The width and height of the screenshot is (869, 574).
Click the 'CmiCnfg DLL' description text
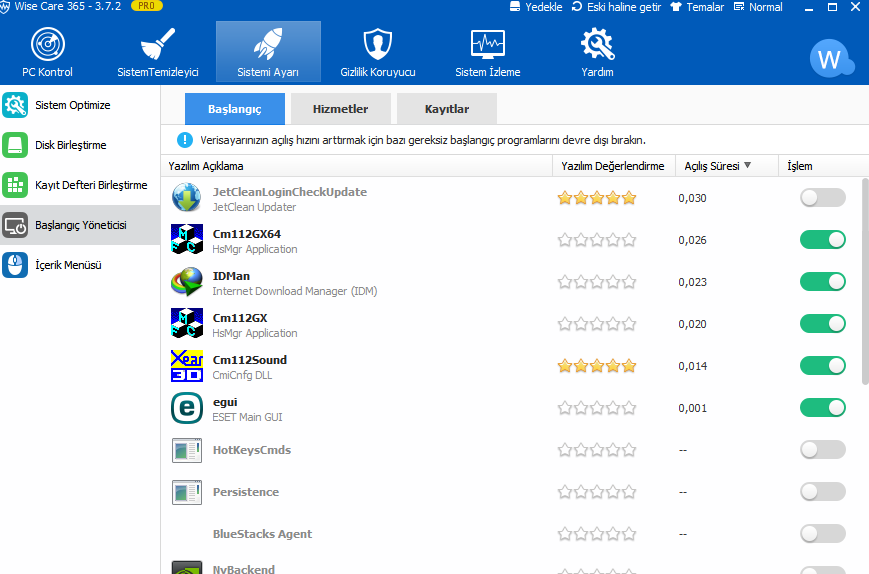point(242,375)
